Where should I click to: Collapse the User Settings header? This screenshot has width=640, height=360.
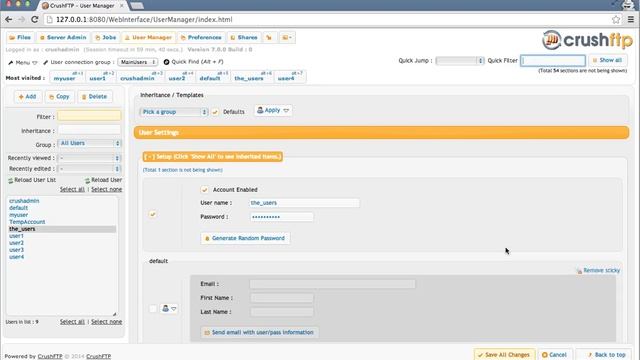[x=381, y=133]
